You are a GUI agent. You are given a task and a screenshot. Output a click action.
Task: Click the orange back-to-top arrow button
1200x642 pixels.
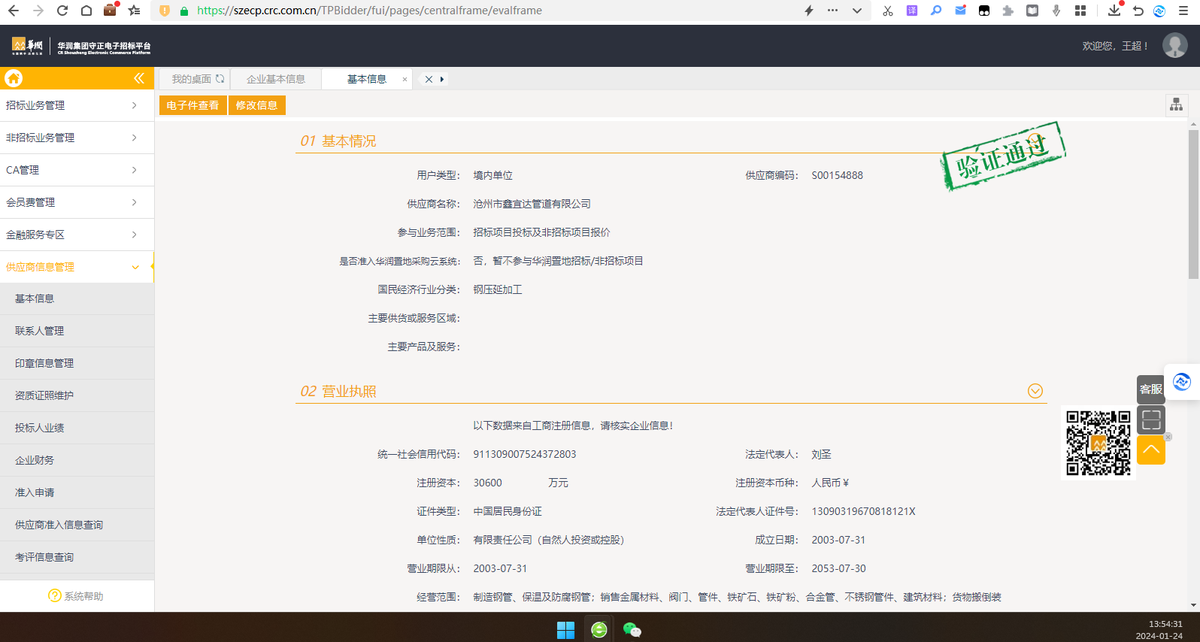(1151, 450)
